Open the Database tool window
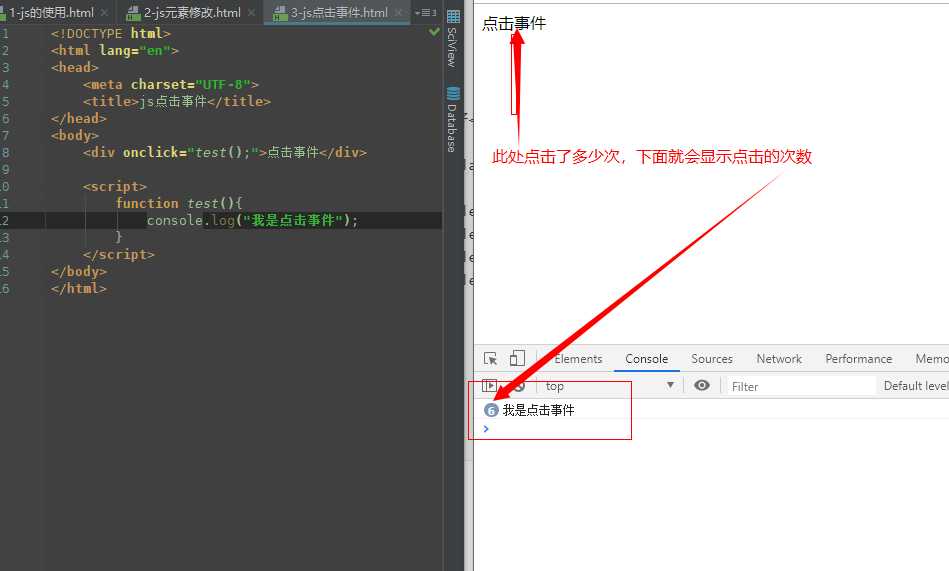This screenshot has height=571, width=949. [452, 119]
